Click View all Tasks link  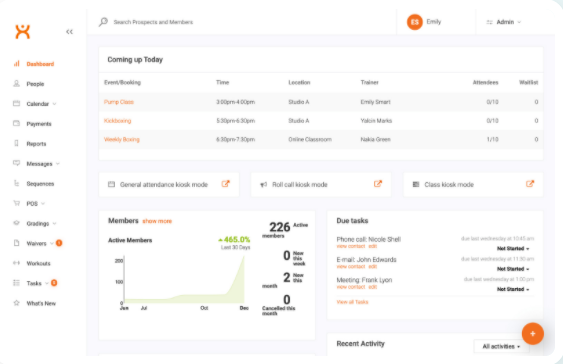(x=352, y=302)
